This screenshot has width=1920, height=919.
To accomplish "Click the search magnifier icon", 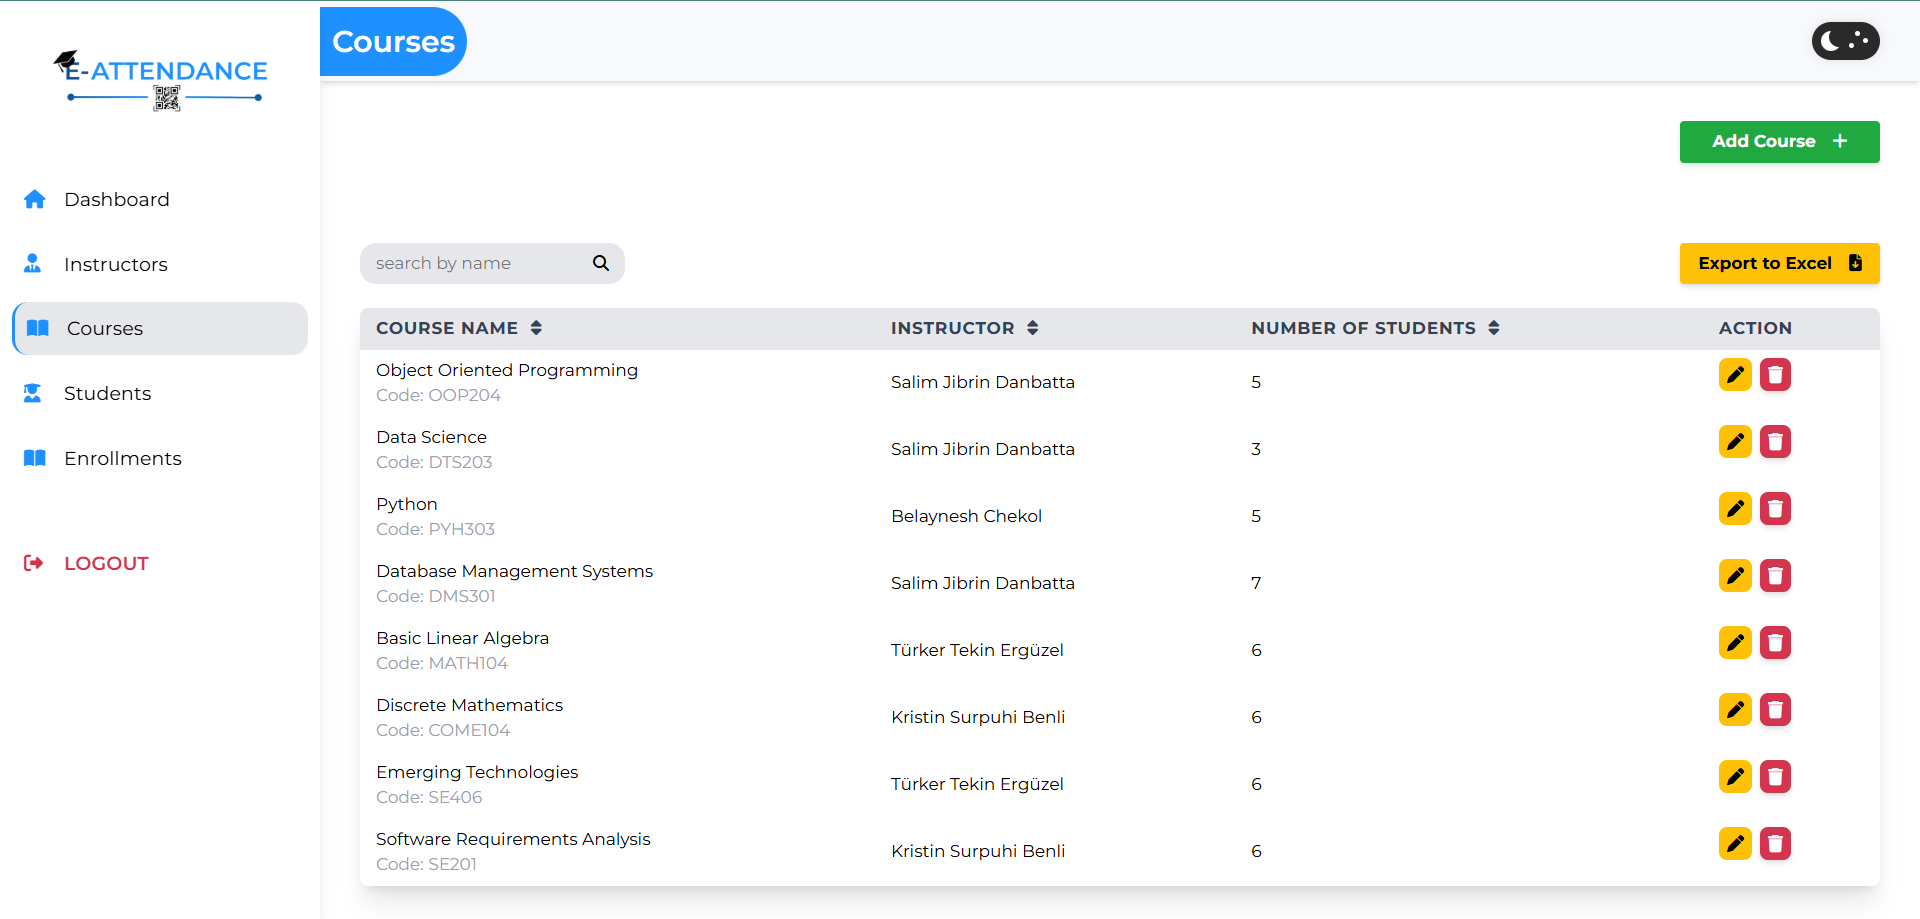I will (601, 263).
